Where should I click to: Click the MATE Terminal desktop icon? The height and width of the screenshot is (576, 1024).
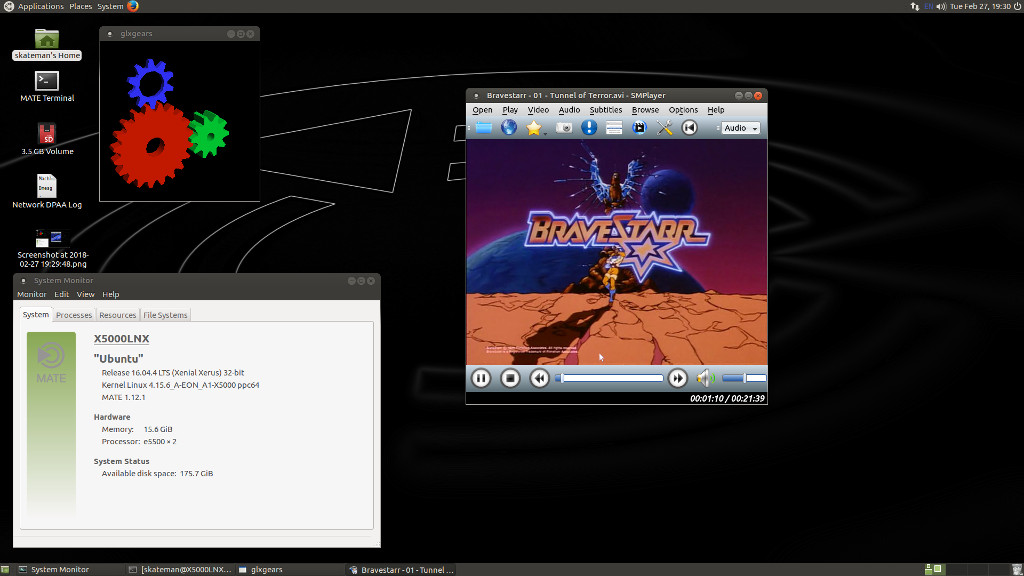[47, 87]
